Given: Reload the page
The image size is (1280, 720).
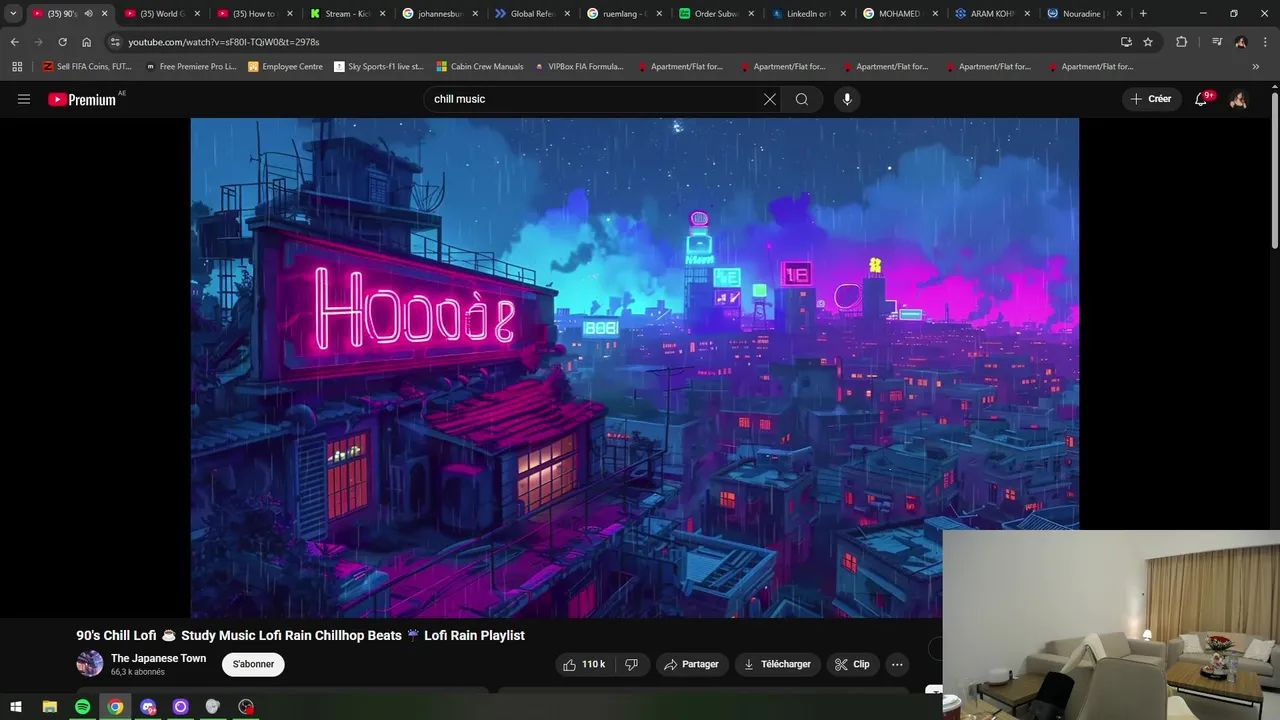Looking at the screenshot, I should [62, 42].
